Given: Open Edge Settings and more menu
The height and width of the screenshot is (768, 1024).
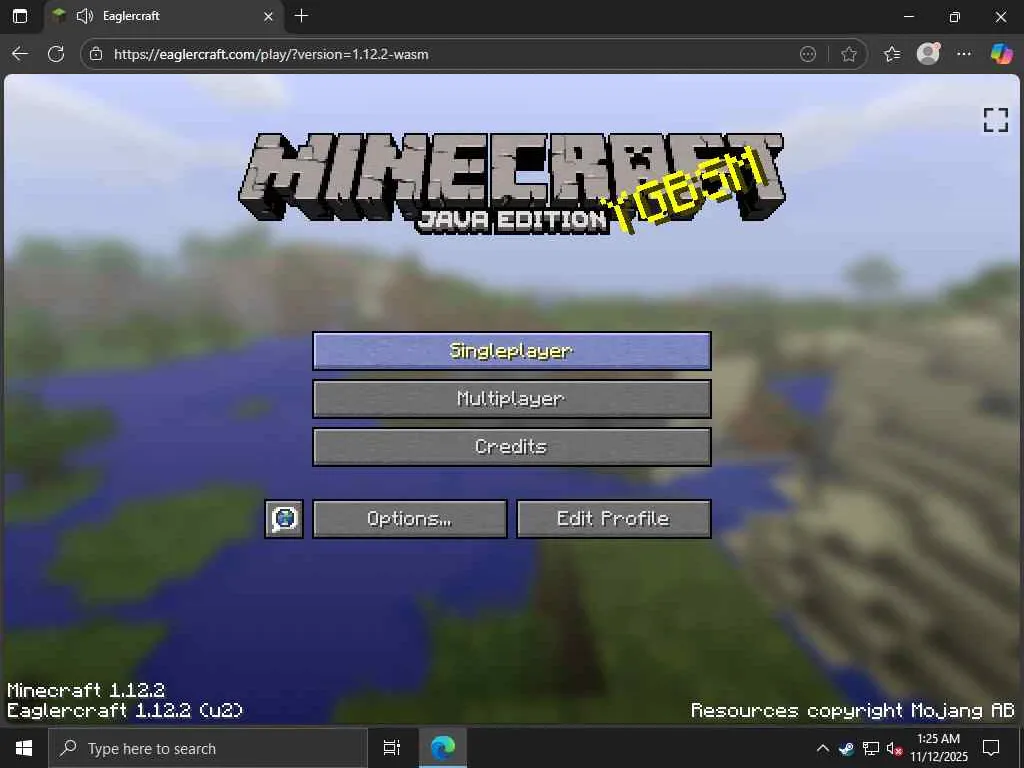Looking at the screenshot, I should click(963, 54).
